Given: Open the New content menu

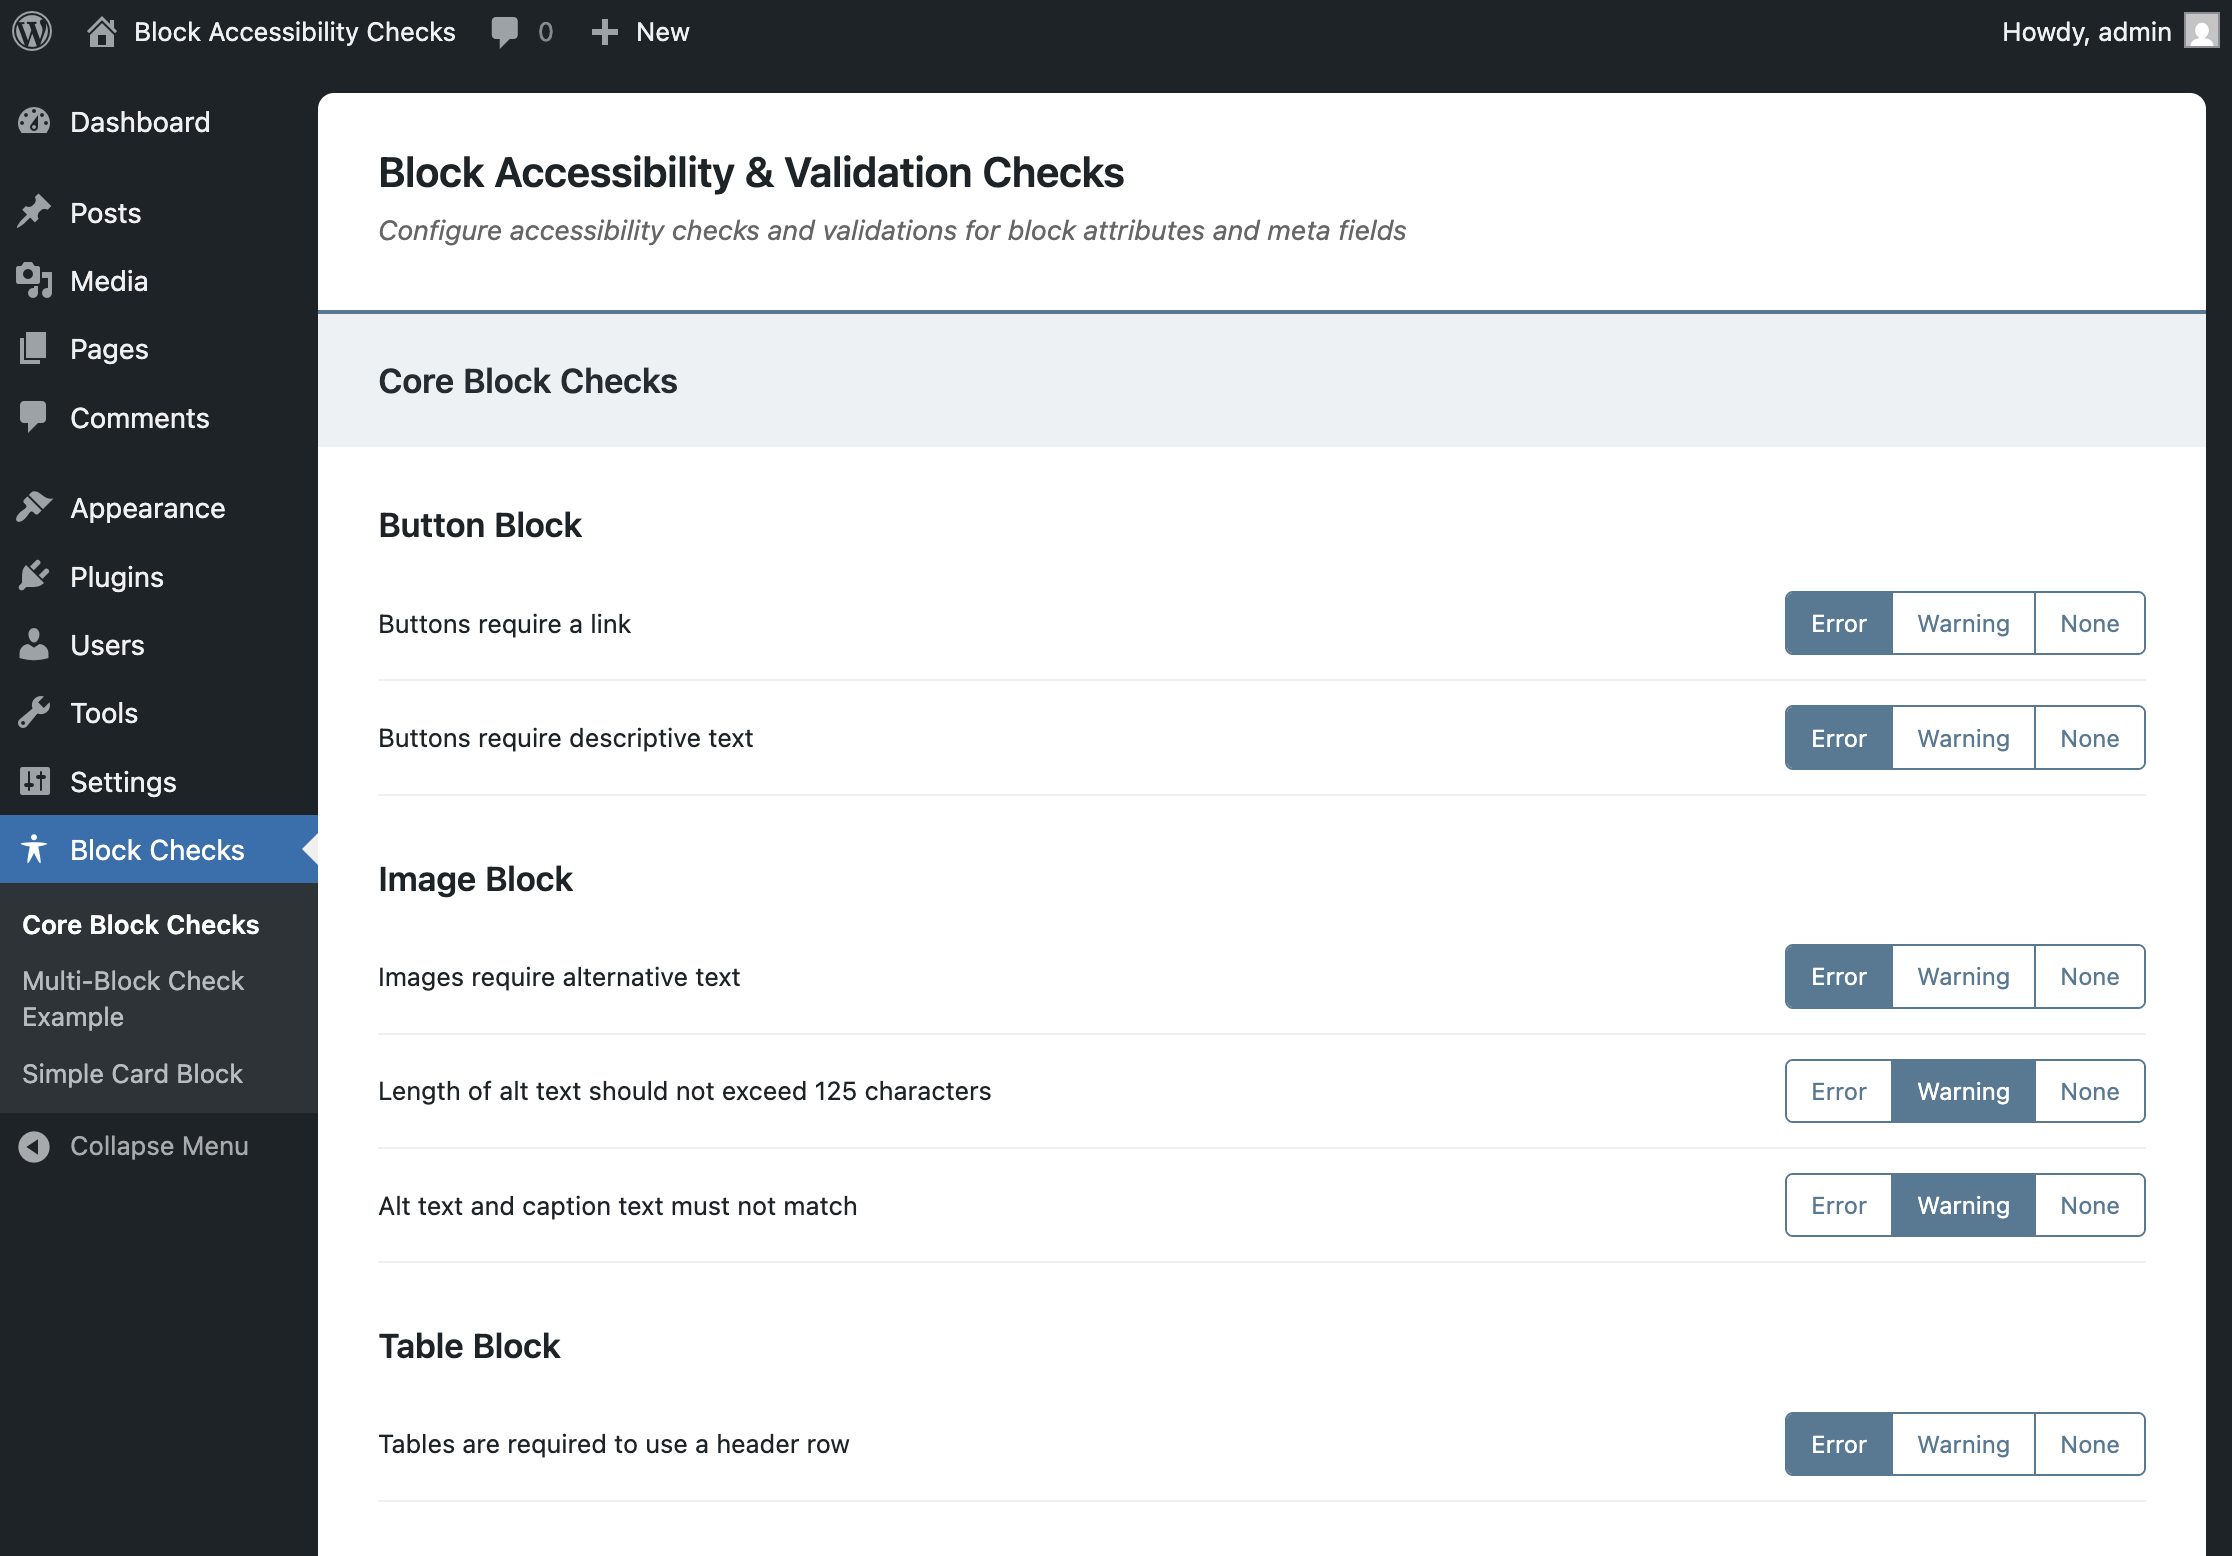Looking at the screenshot, I should [x=640, y=31].
